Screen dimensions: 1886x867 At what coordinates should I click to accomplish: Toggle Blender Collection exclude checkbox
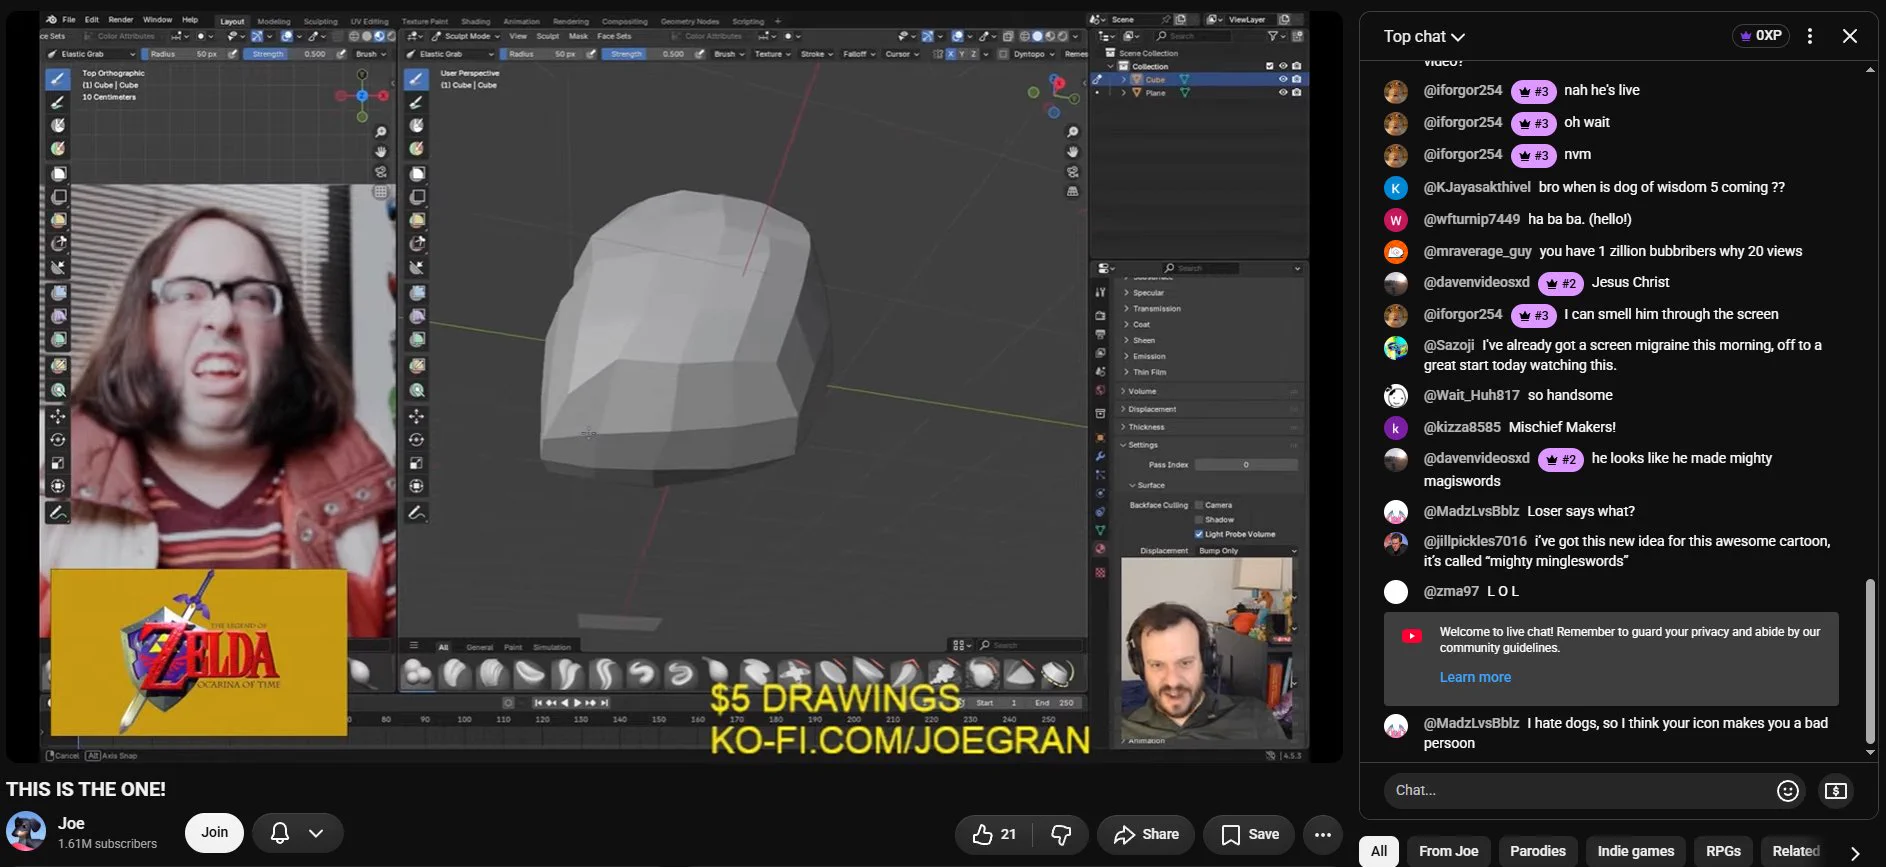pyautogui.click(x=1270, y=66)
